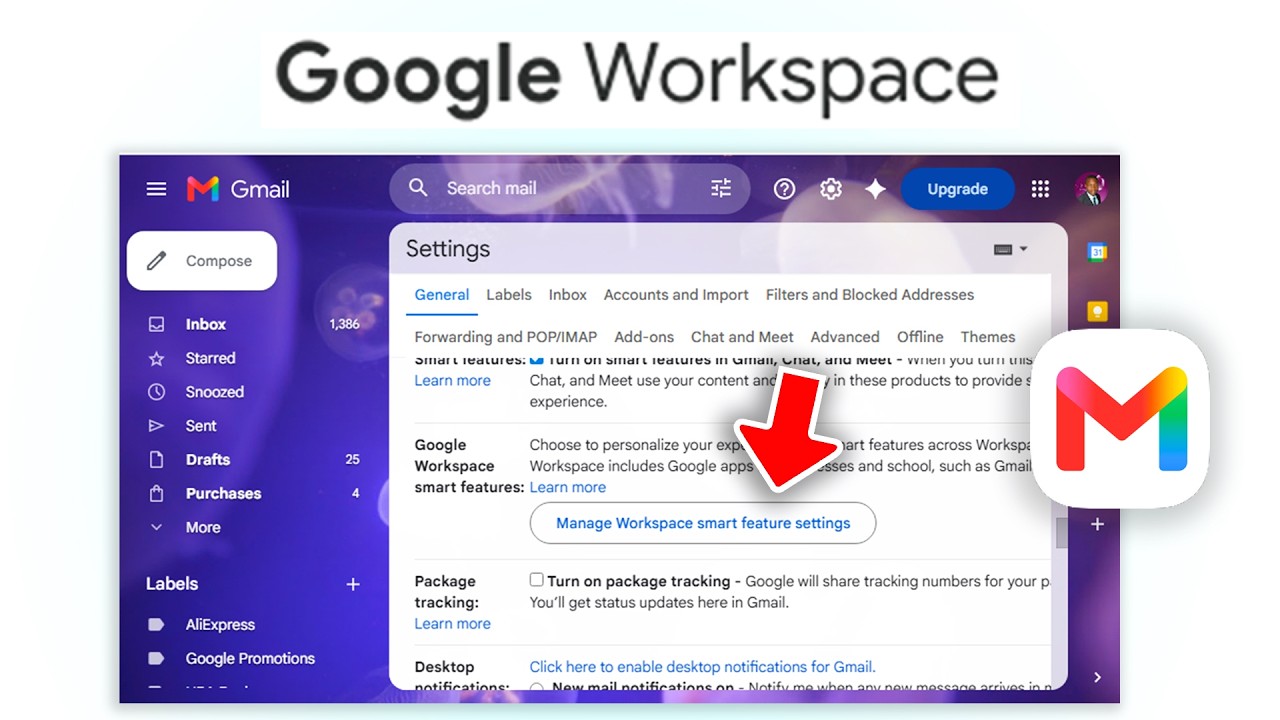Open Filters and Blocked Addresses tab
This screenshot has width=1280, height=720.
tap(870, 295)
